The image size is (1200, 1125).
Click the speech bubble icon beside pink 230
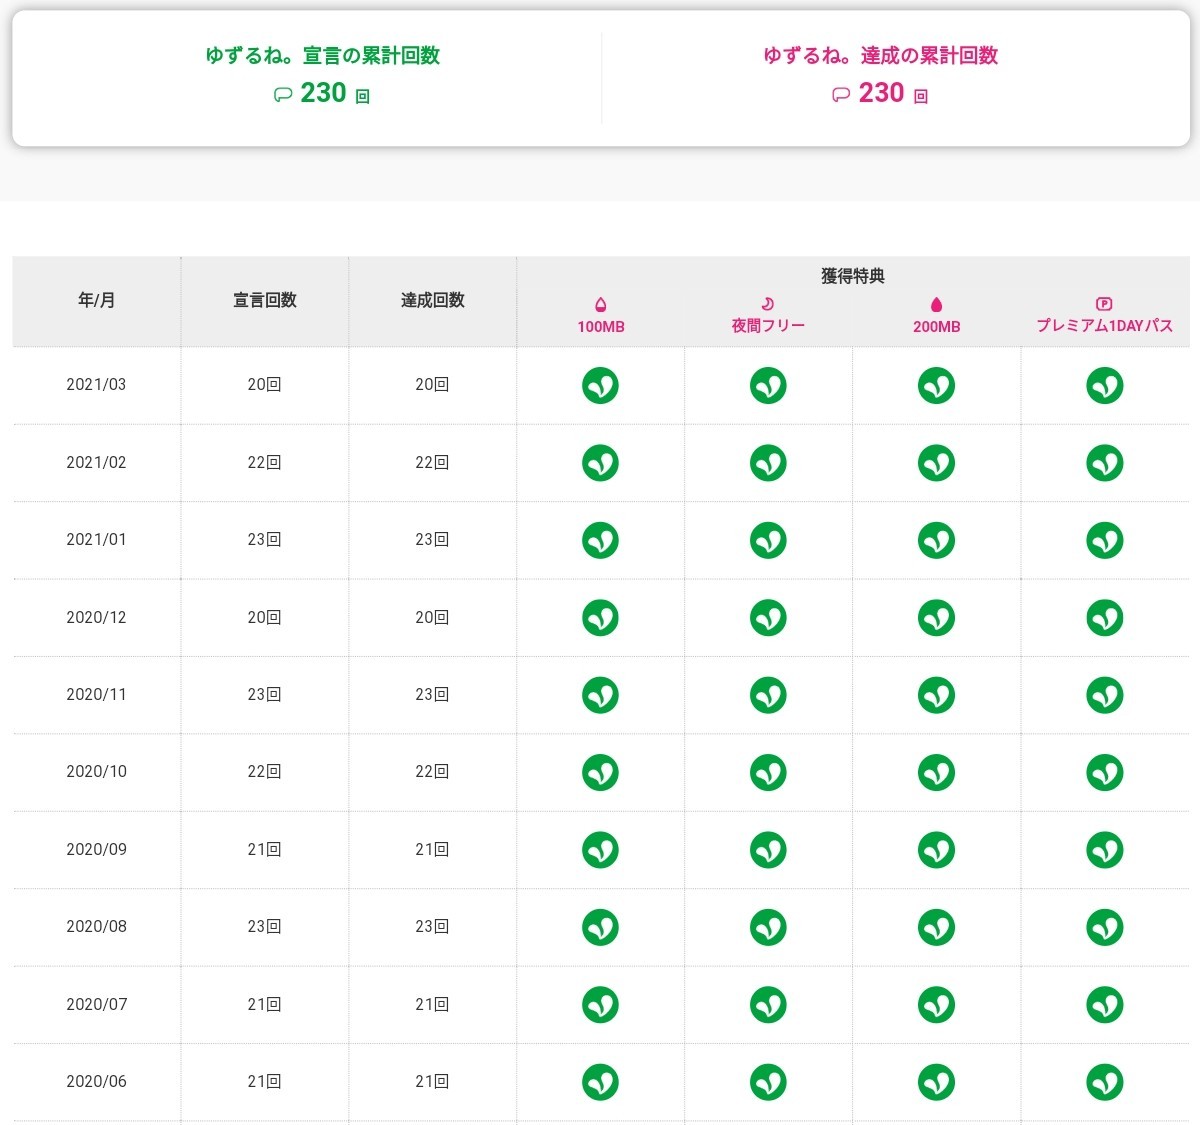coord(841,95)
